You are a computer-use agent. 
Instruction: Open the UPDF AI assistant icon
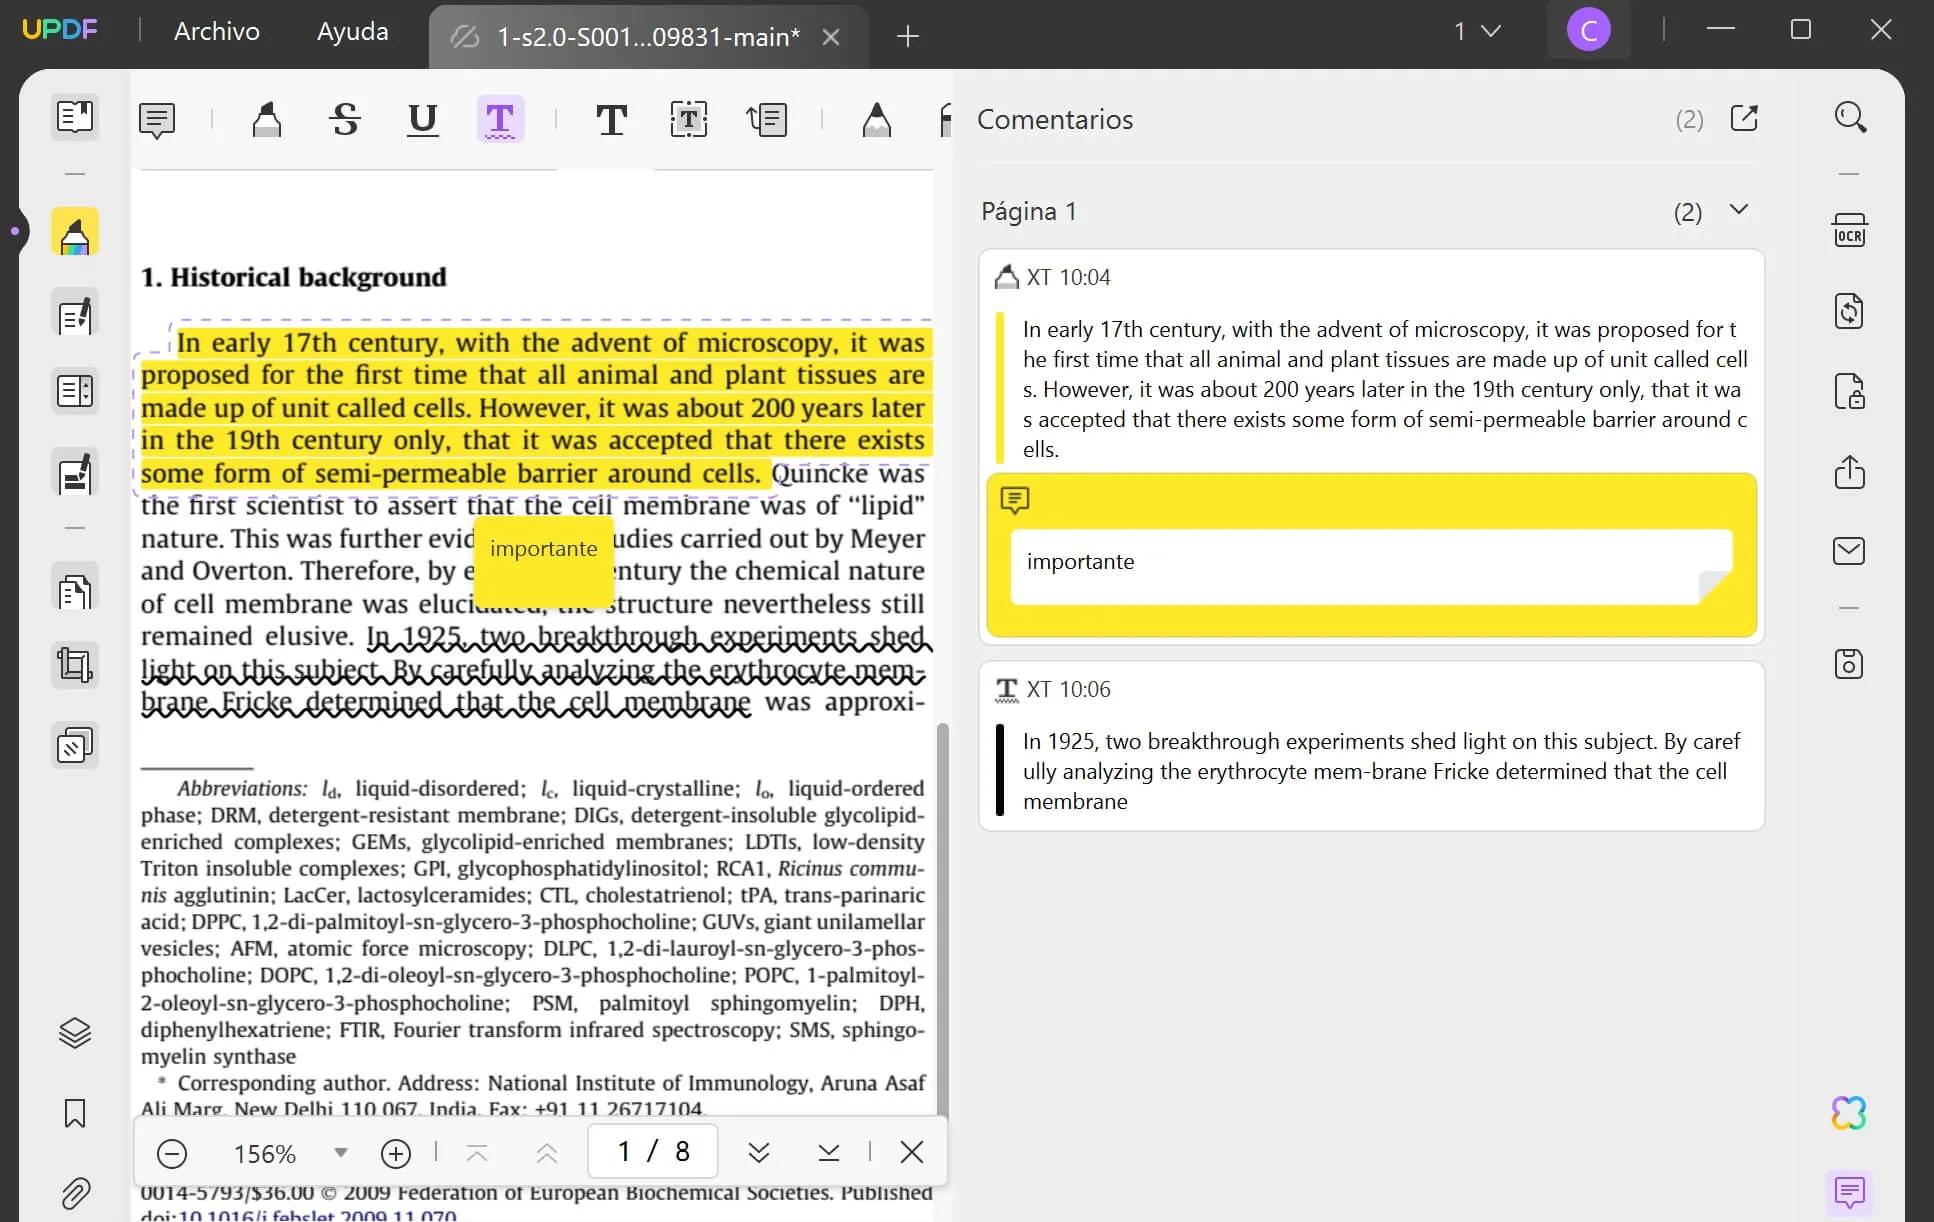click(x=1849, y=1112)
